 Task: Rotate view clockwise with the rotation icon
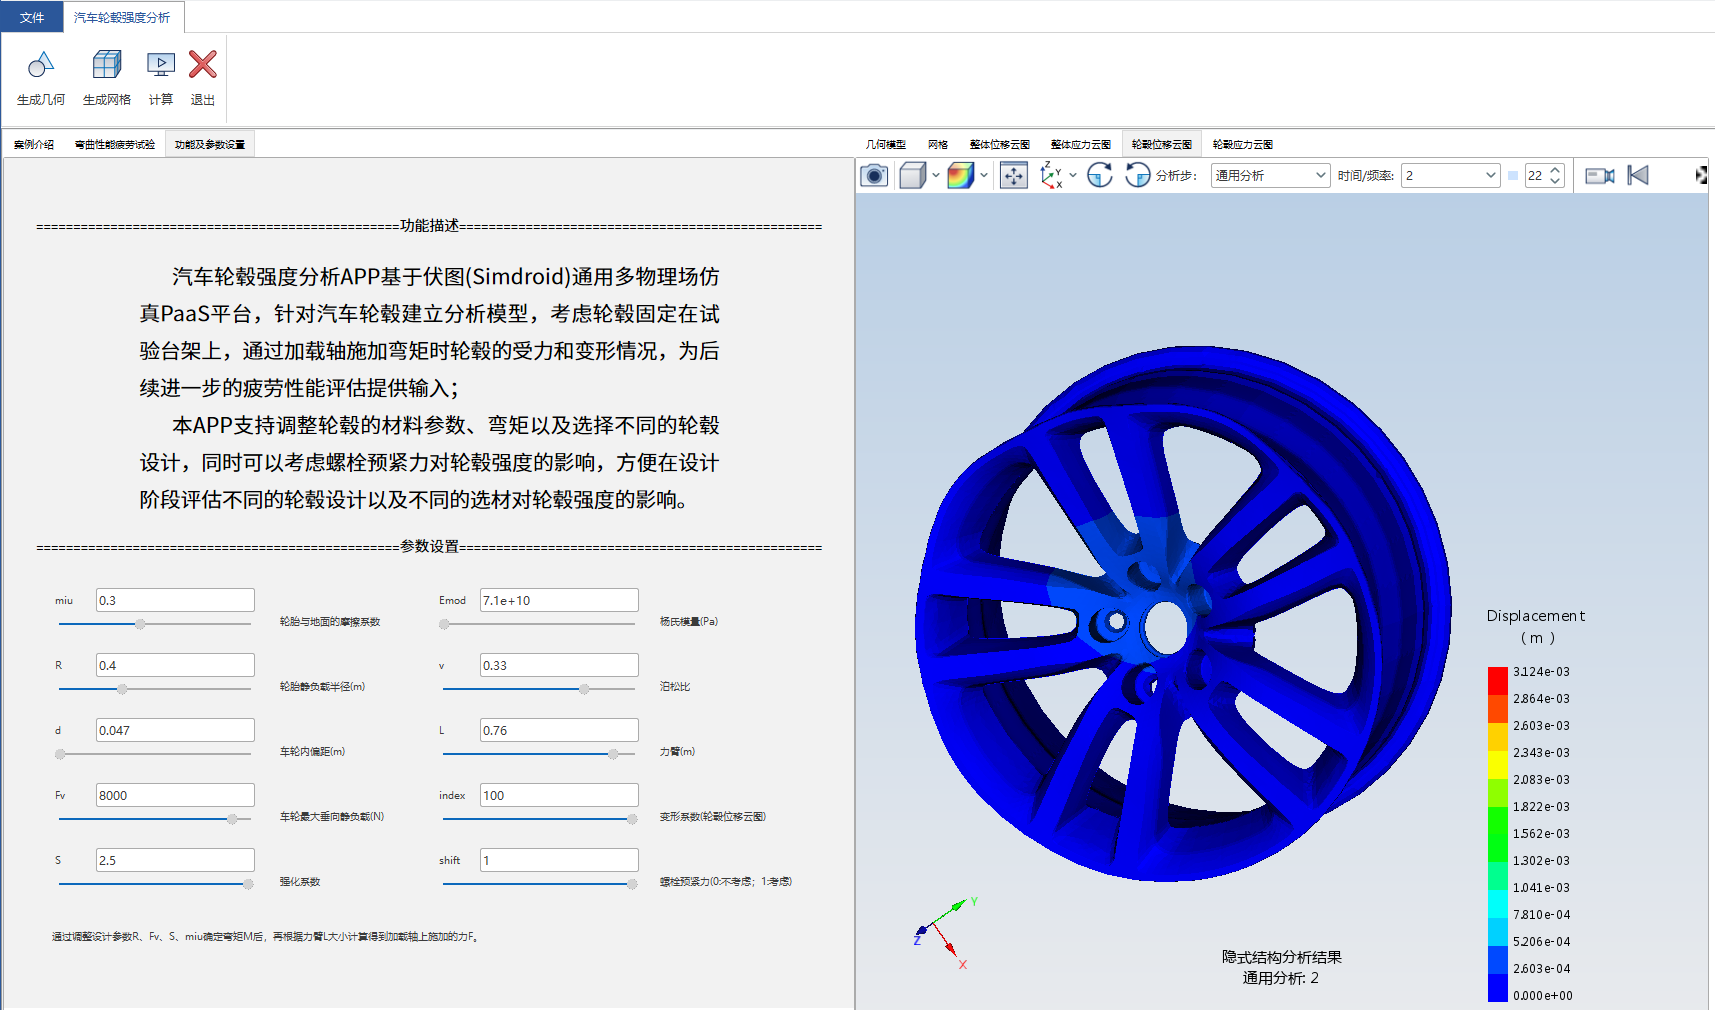click(x=1100, y=176)
